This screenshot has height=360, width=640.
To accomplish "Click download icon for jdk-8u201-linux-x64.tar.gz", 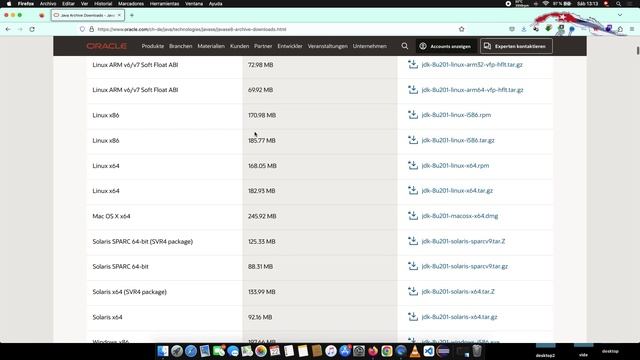I will point(413,190).
